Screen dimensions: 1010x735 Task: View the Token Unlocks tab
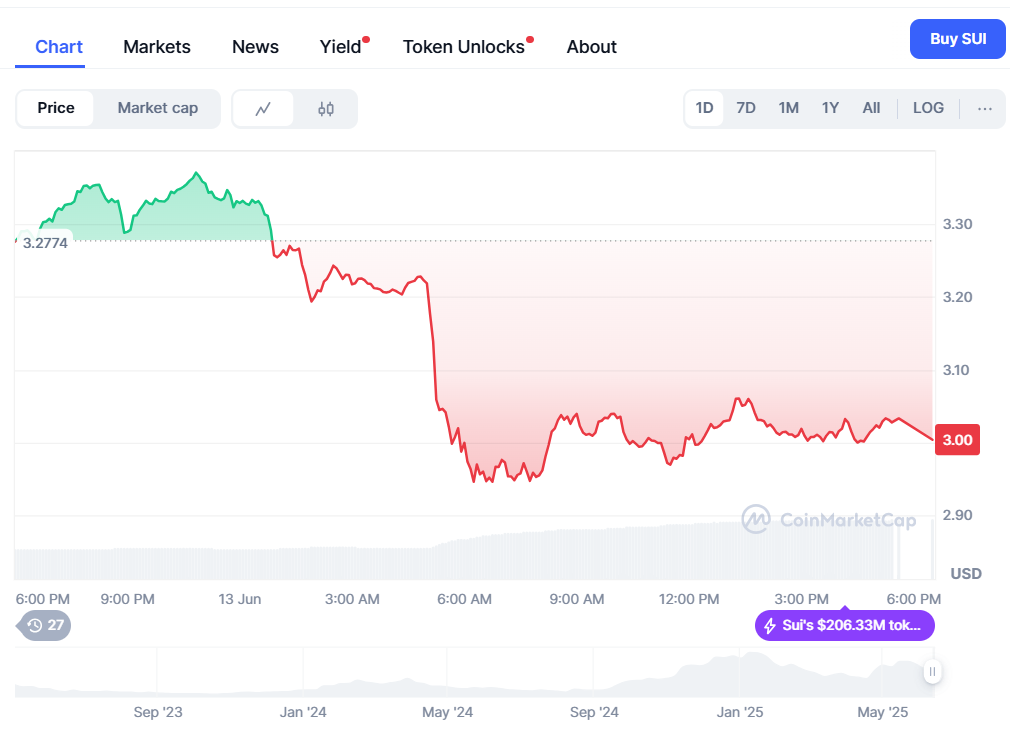(466, 47)
